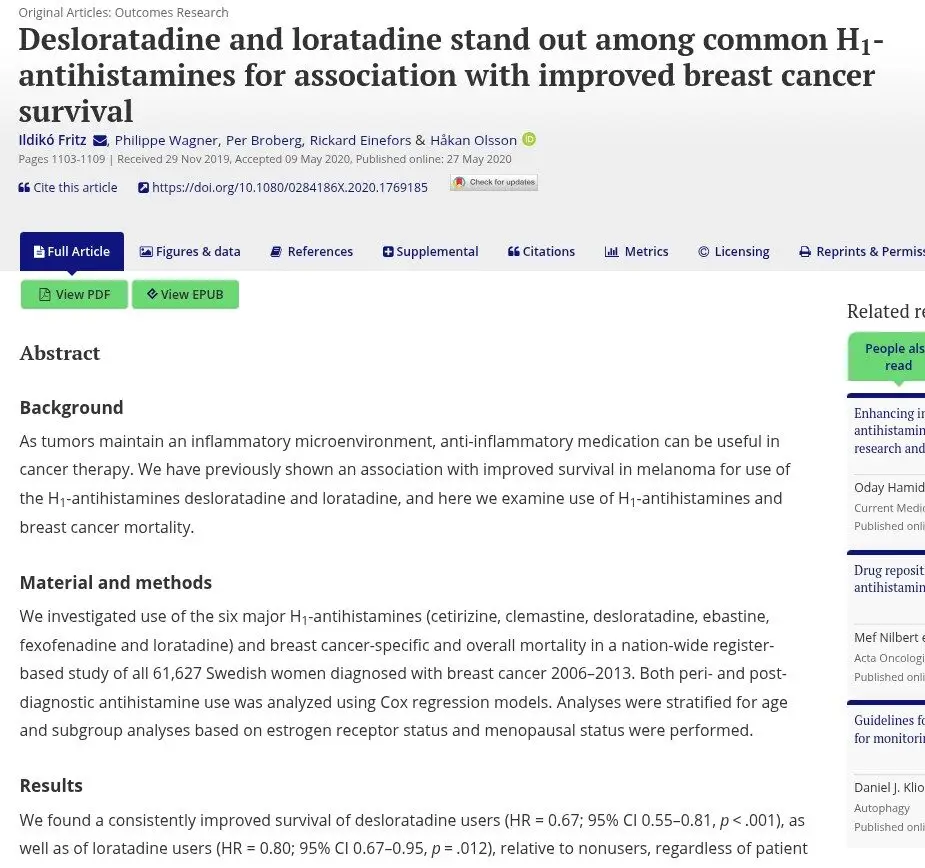Open the Full Article tab
The width and height of the screenshot is (925, 868).
(x=72, y=251)
